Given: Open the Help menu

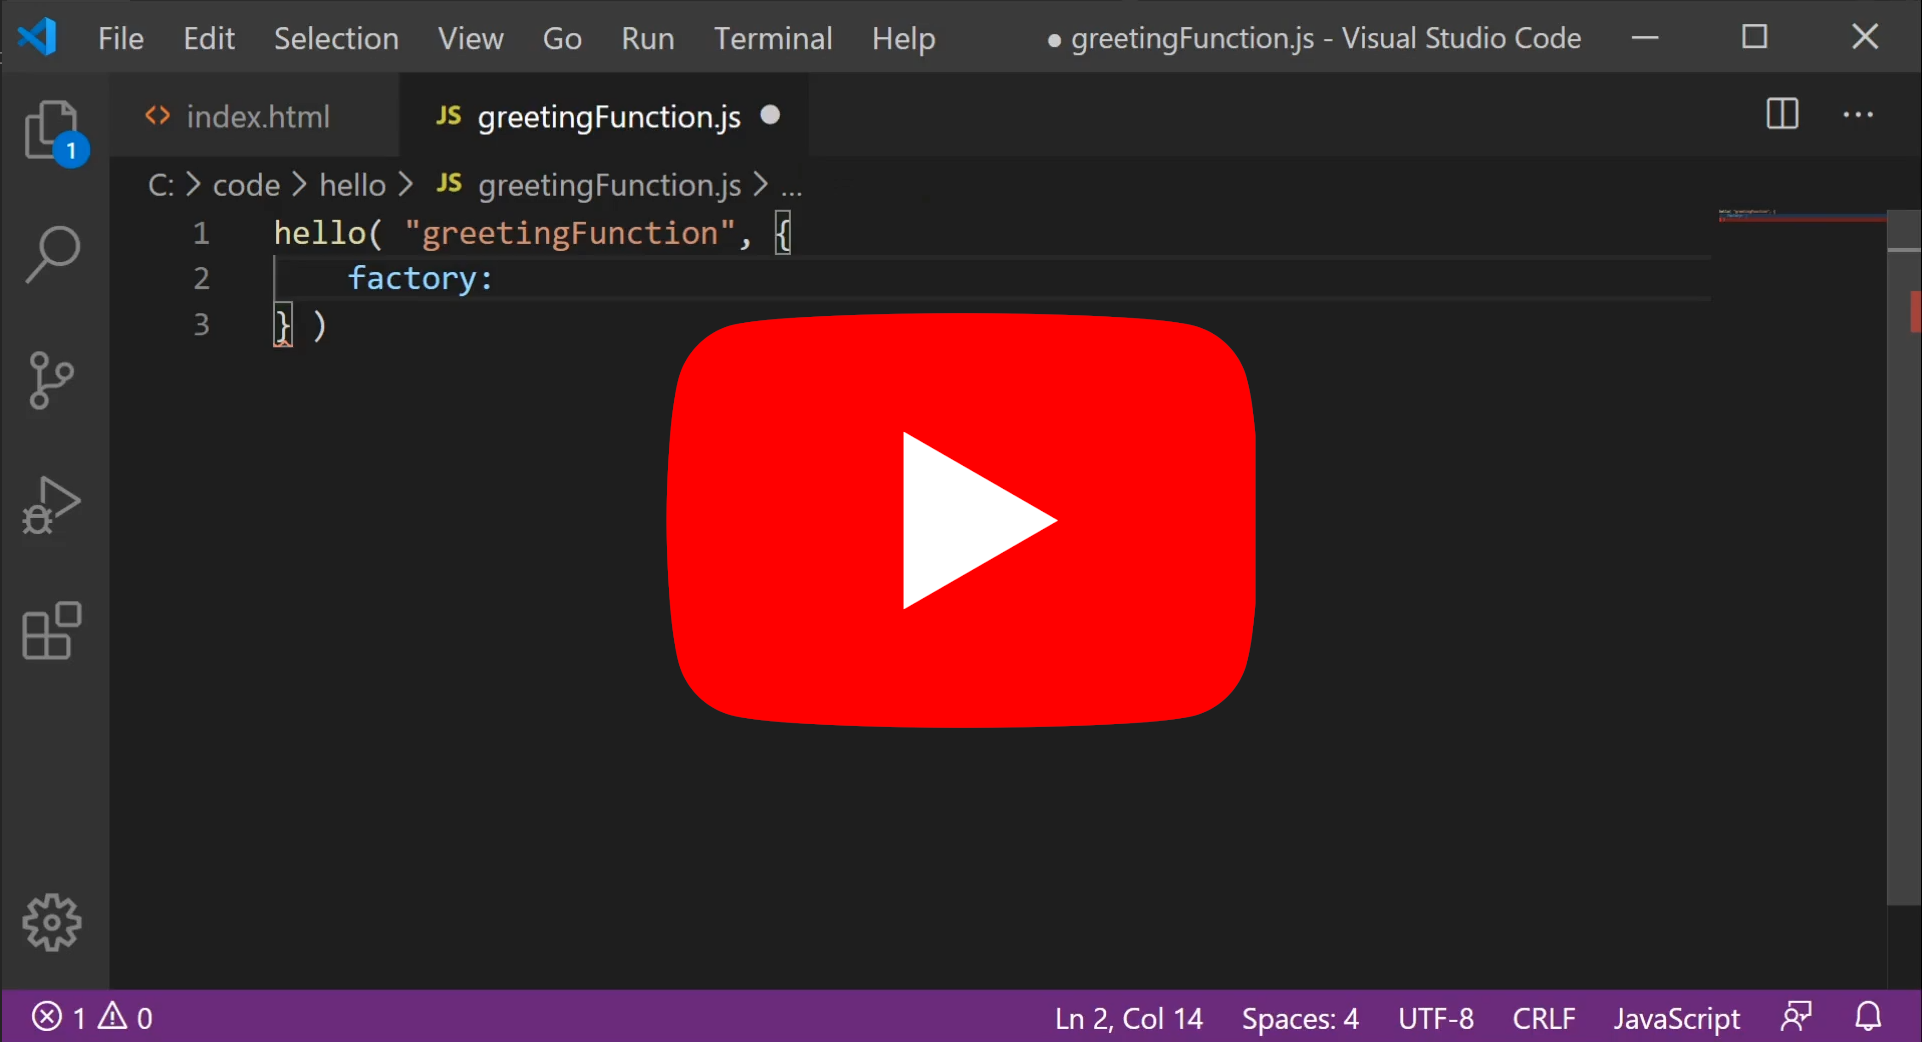Looking at the screenshot, I should (903, 38).
